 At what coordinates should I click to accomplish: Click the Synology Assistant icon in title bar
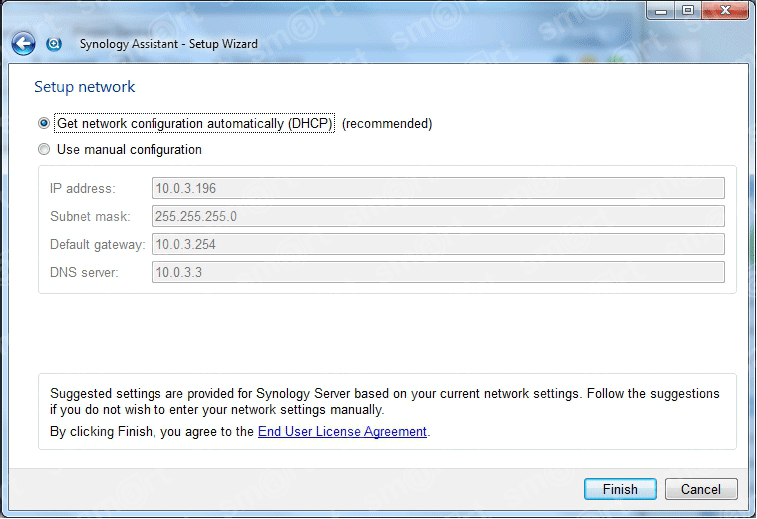coord(54,44)
